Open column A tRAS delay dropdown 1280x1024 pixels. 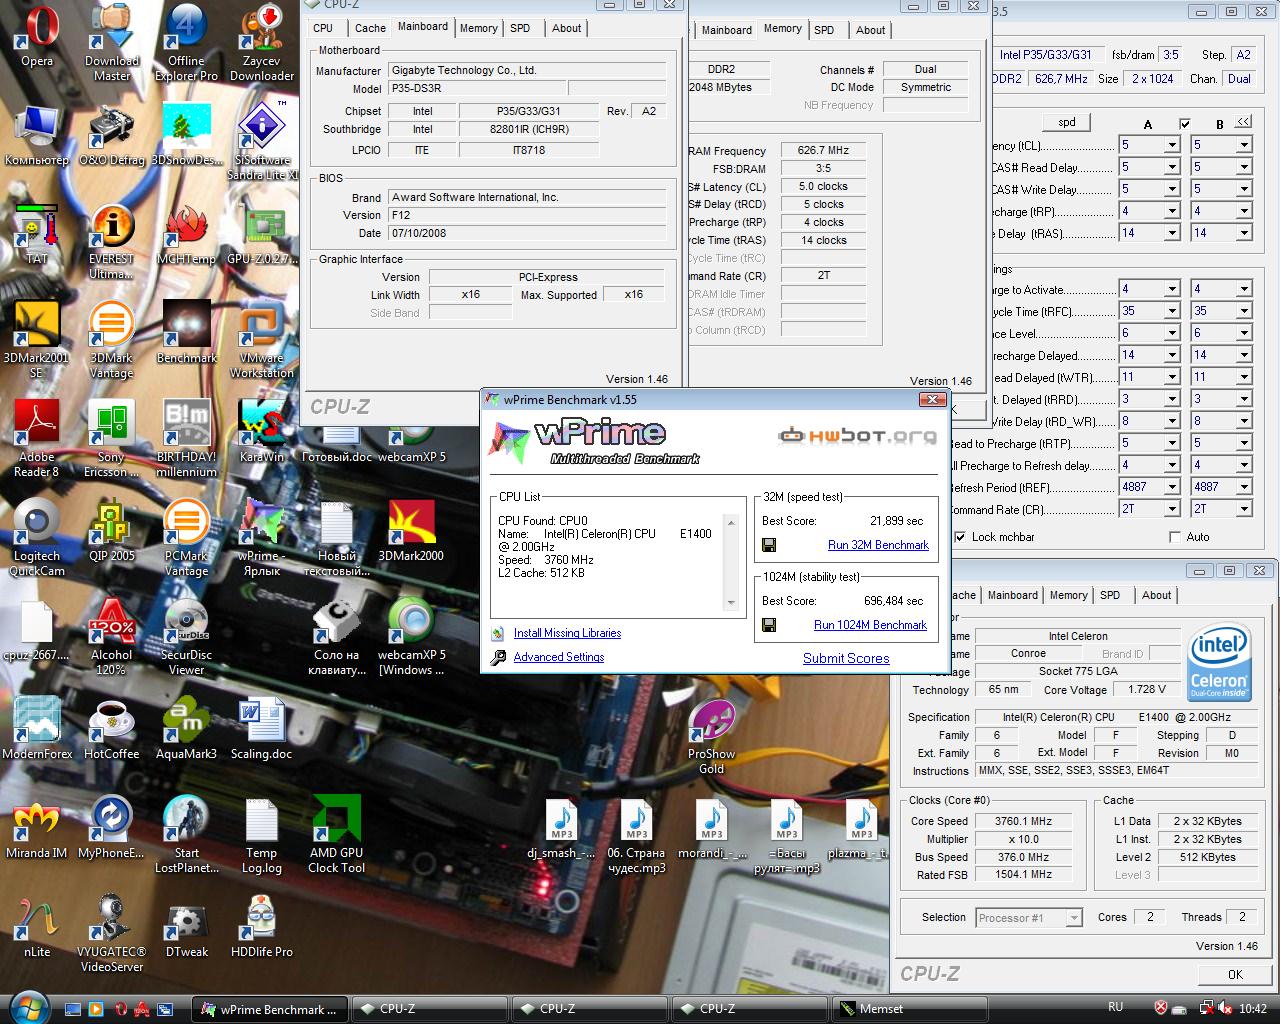1172,233
